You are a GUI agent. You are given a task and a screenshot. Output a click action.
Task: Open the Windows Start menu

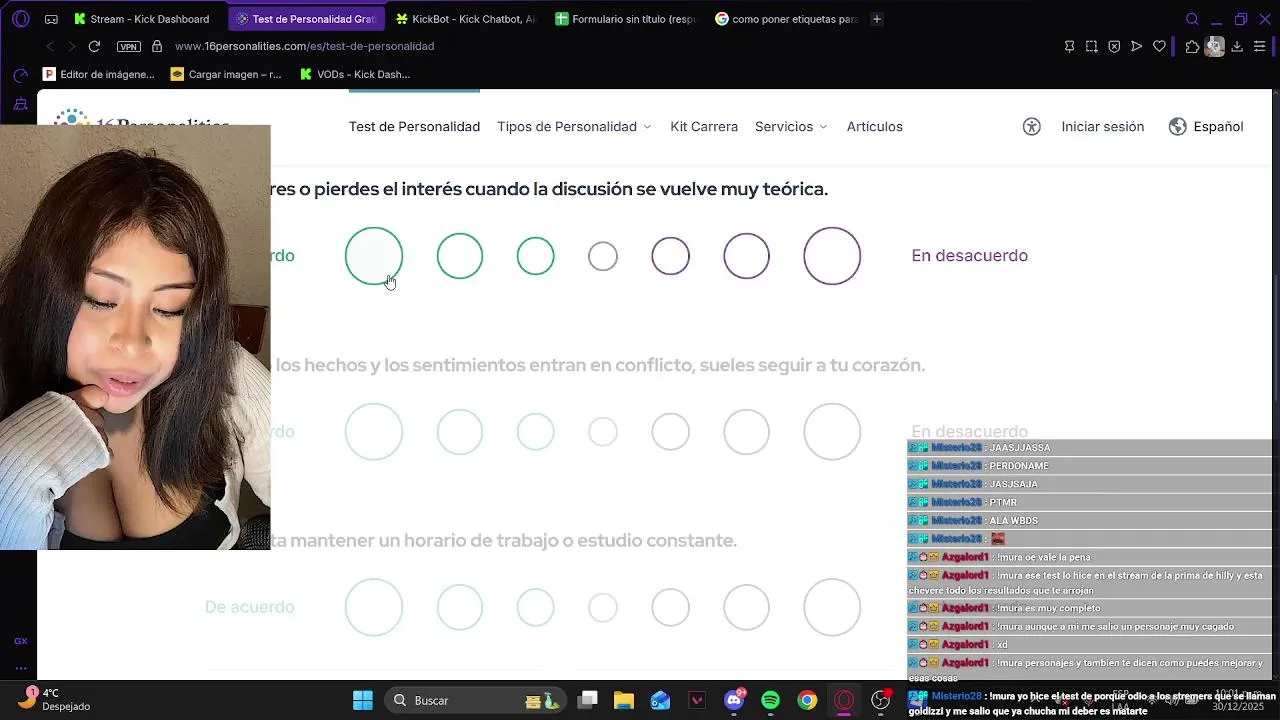(x=363, y=700)
